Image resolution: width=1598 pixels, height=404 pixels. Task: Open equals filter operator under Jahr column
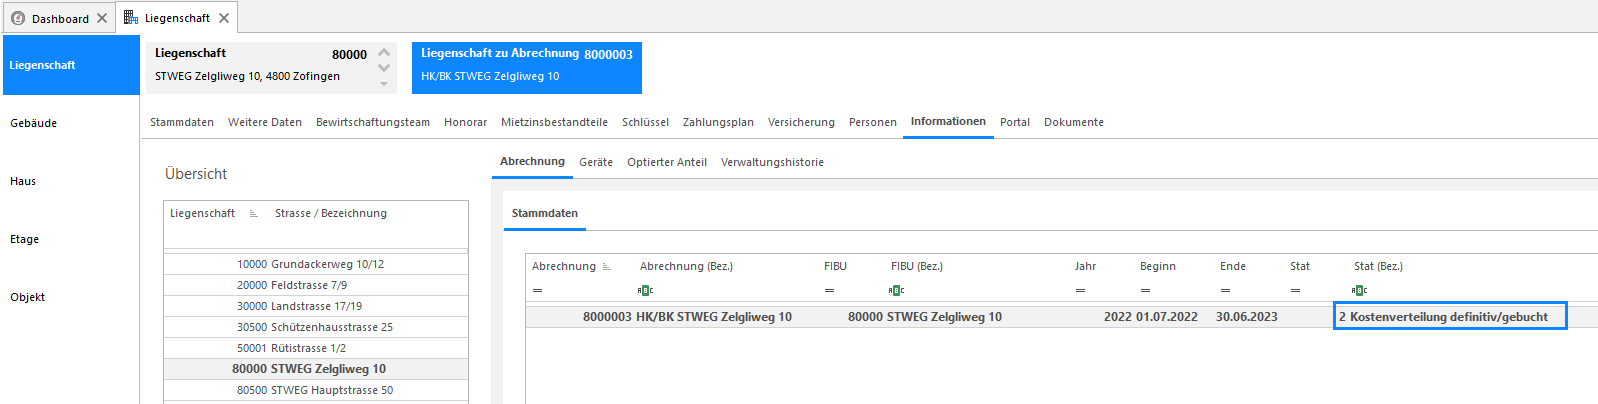(x=1080, y=291)
